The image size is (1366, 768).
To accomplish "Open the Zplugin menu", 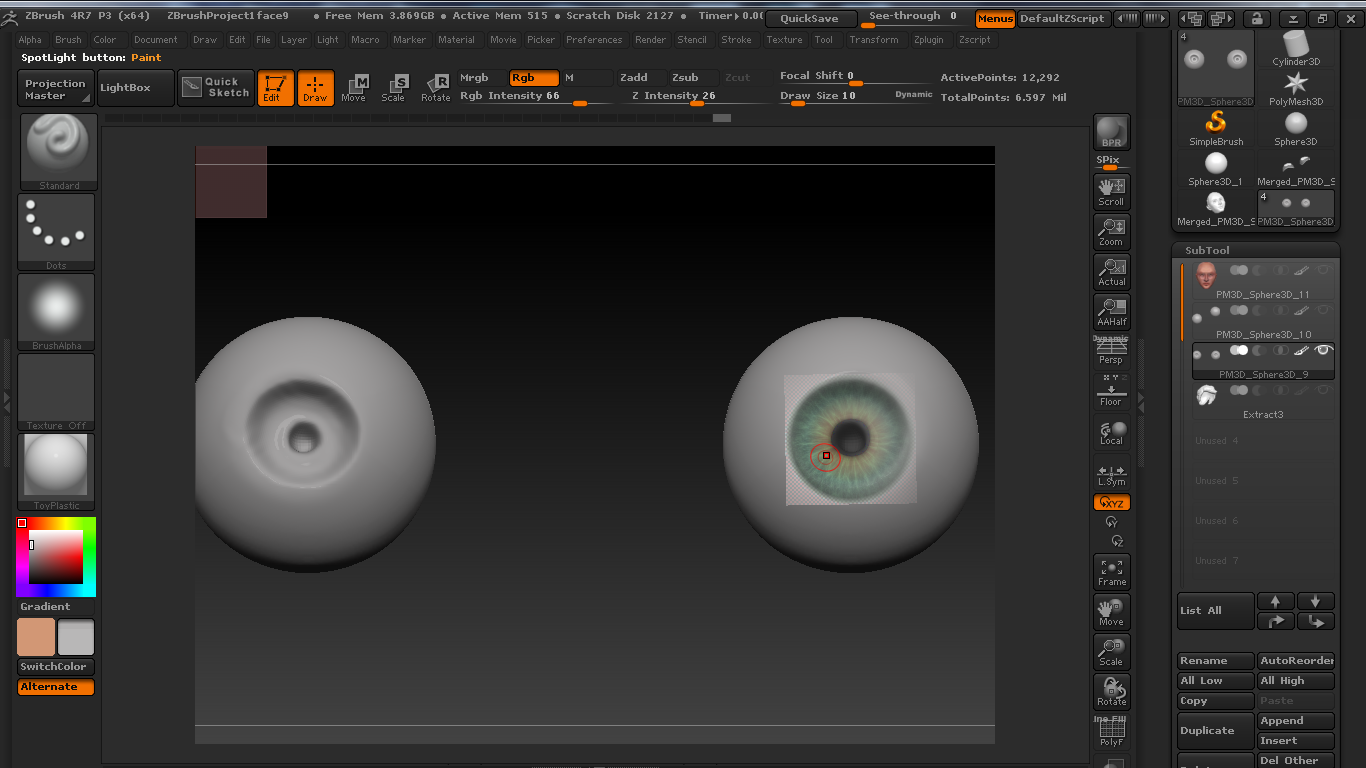I will point(929,40).
